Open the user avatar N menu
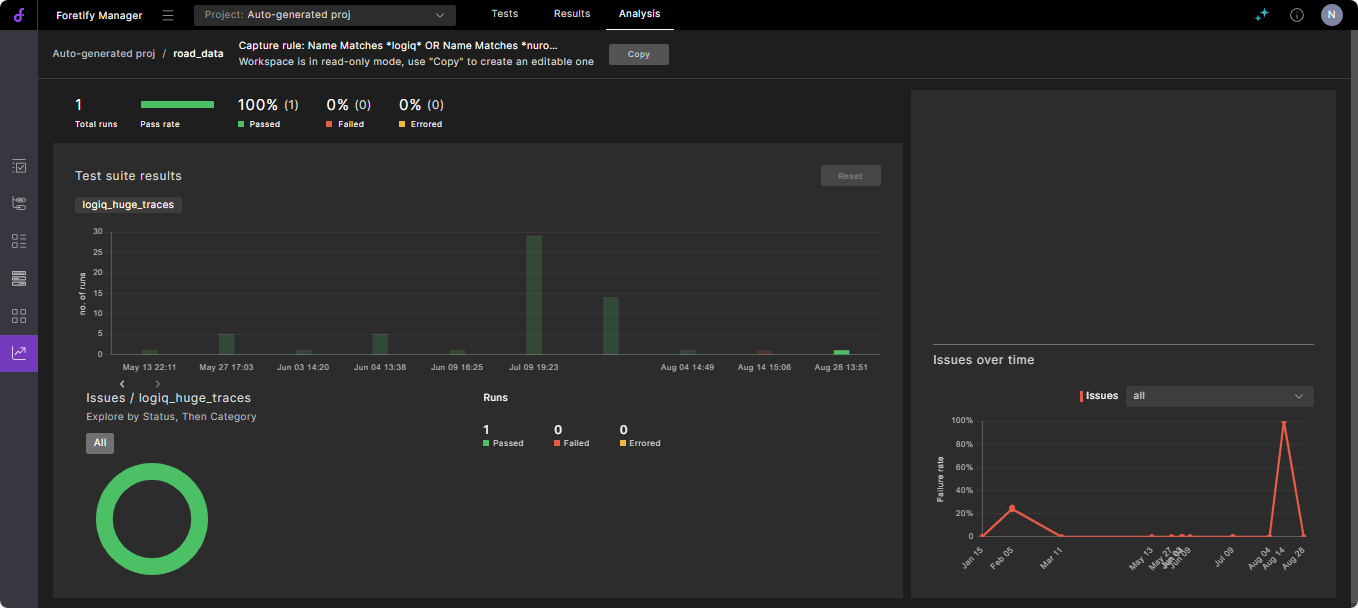Viewport: 1358px width, 608px height. pos(1331,15)
